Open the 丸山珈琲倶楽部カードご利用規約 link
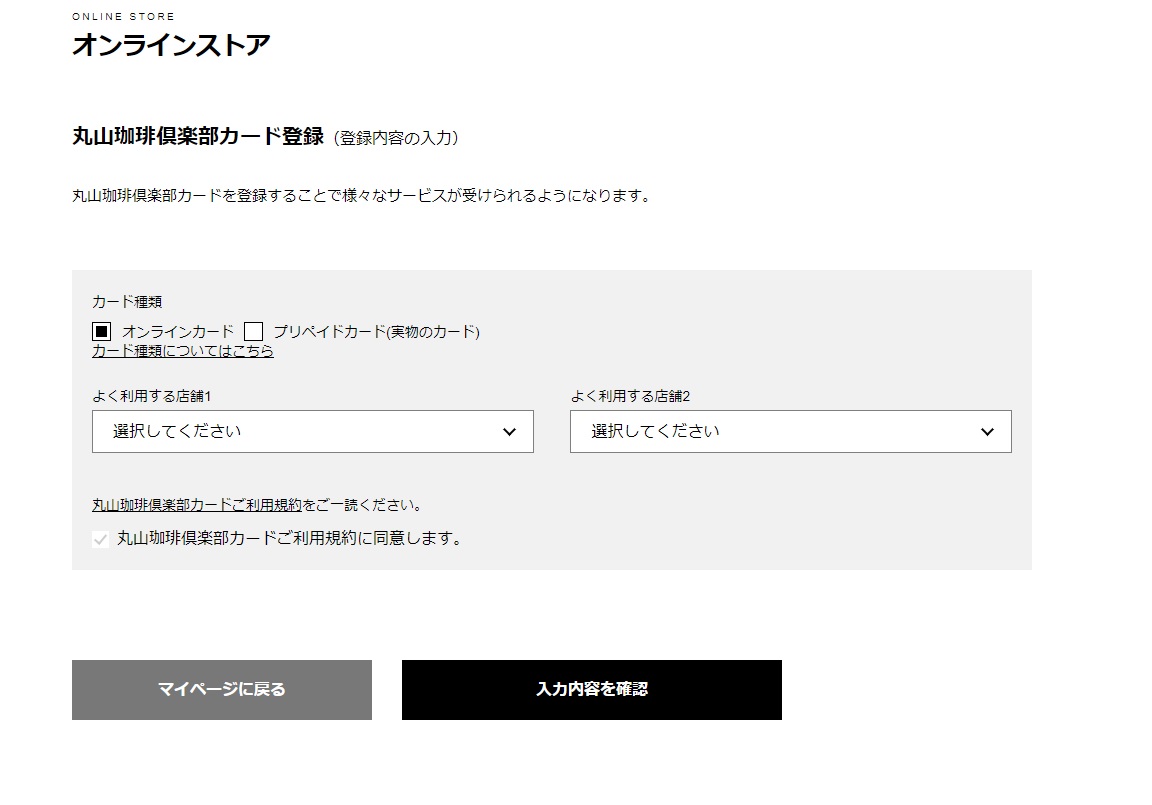1152x805 pixels. point(197,505)
